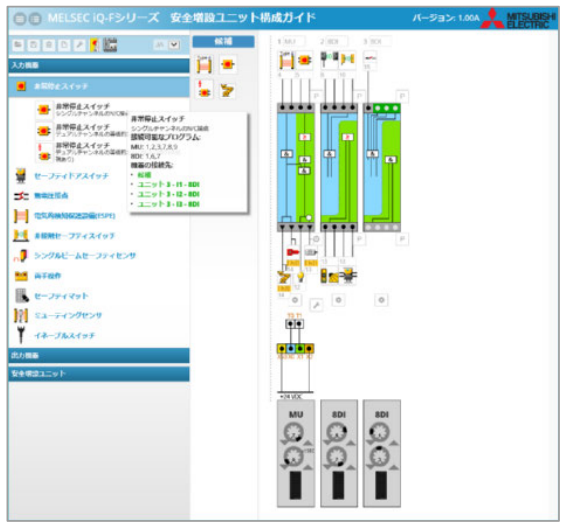Click the module rack toolbar icon
Image resolution: width=569 pixels, height=528 pixels.
(110, 45)
